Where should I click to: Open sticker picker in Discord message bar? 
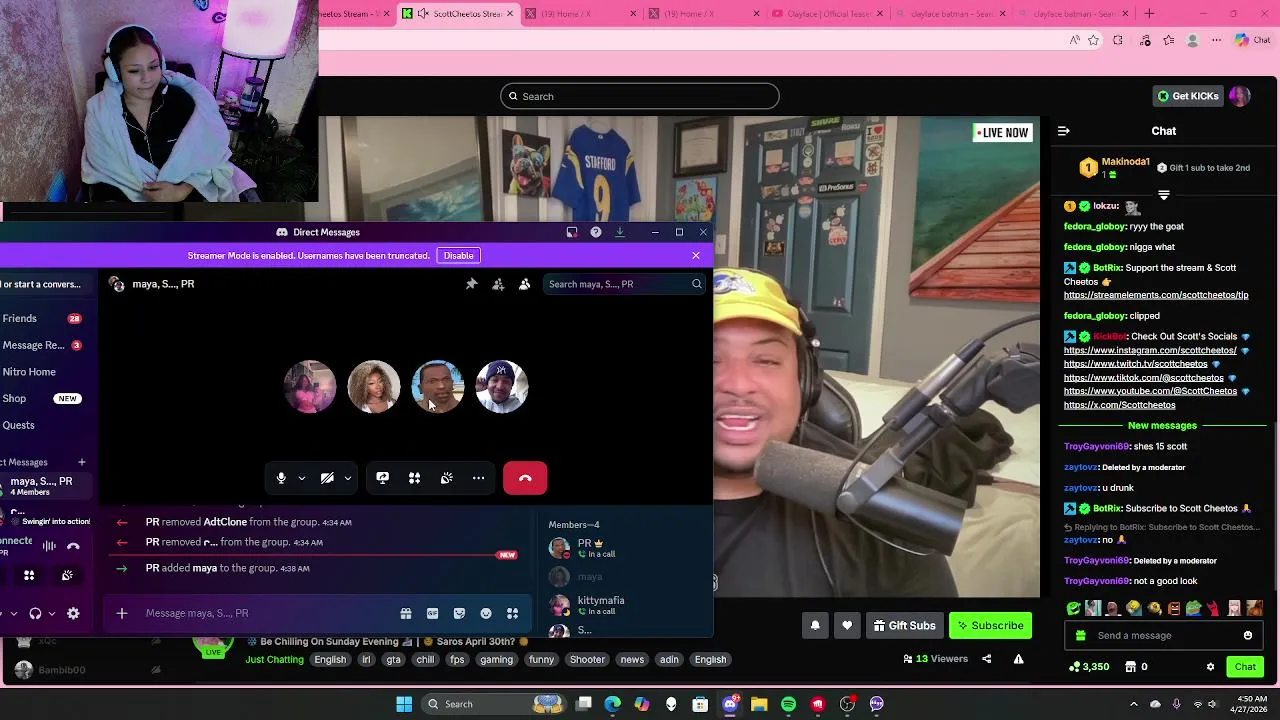coord(459,613)
